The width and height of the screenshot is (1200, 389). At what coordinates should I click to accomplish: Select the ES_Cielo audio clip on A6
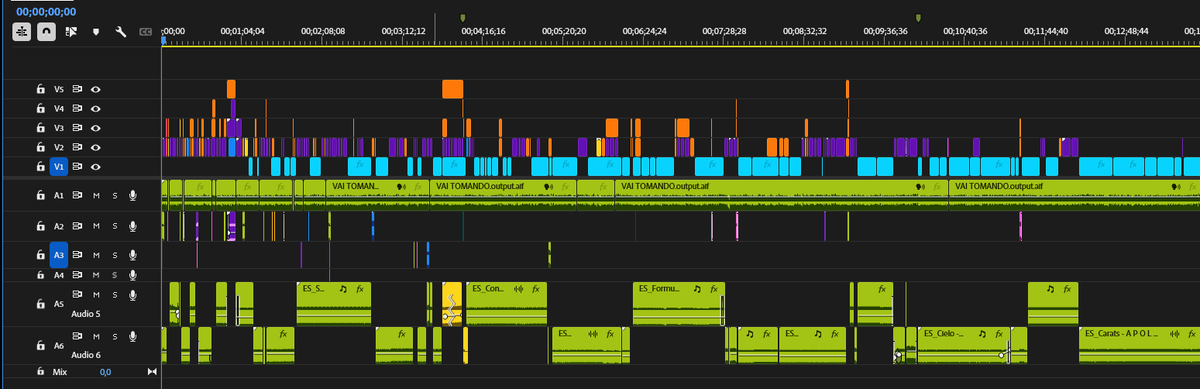click(x=965, y=346)
